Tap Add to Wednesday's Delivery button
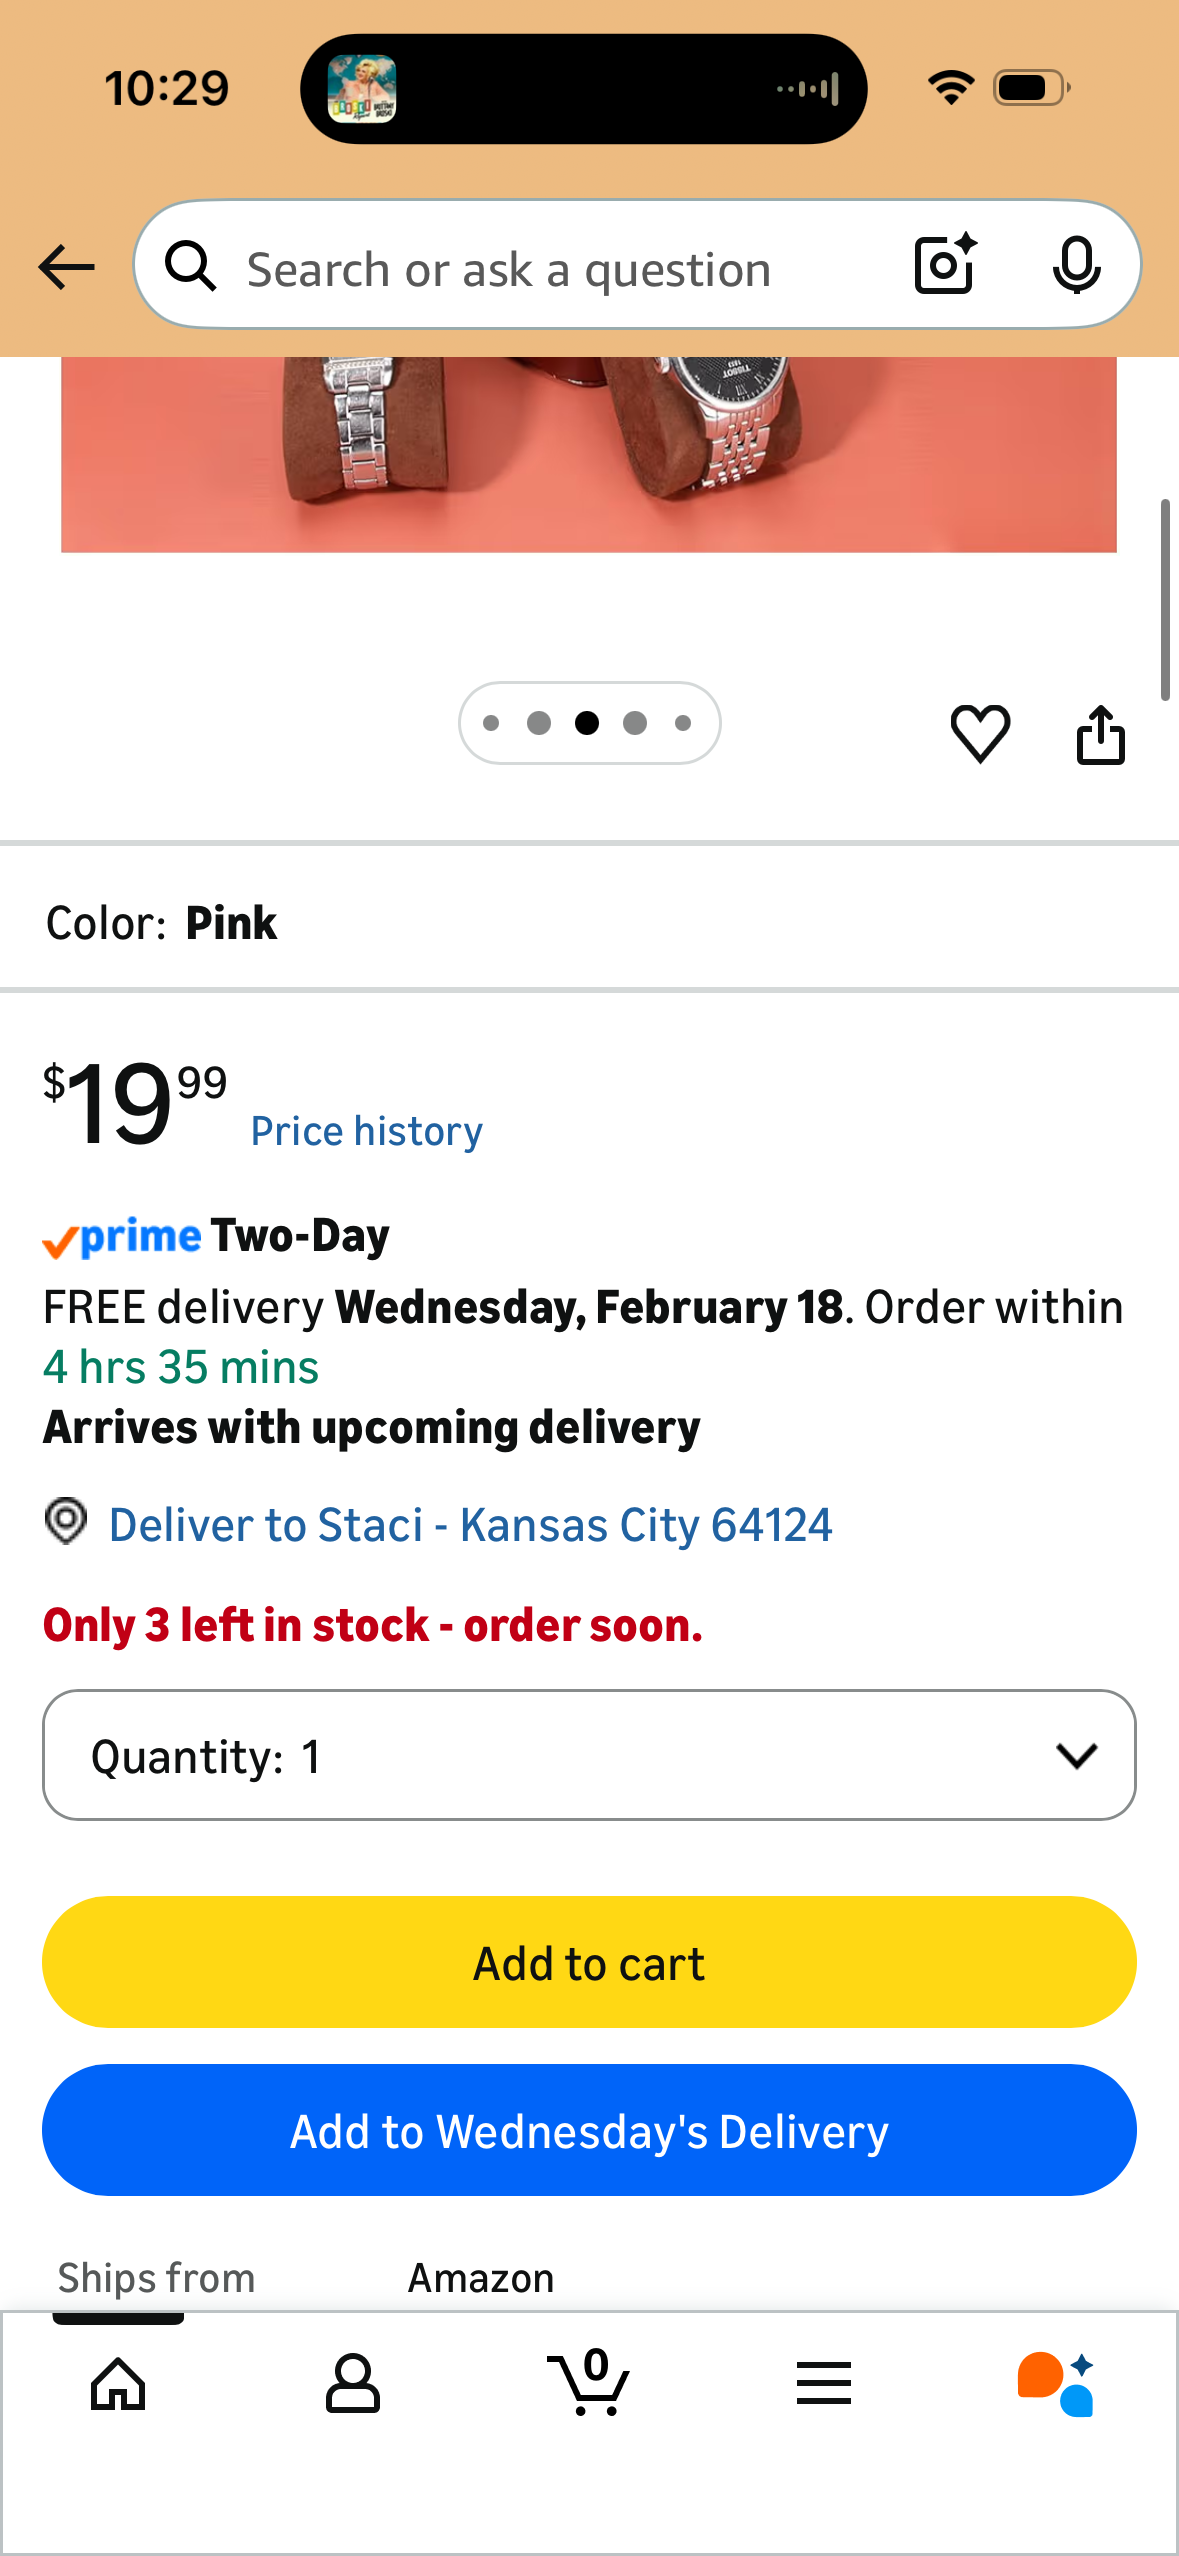Viewport: 1179px width, 2556px height. point(589,2130)
